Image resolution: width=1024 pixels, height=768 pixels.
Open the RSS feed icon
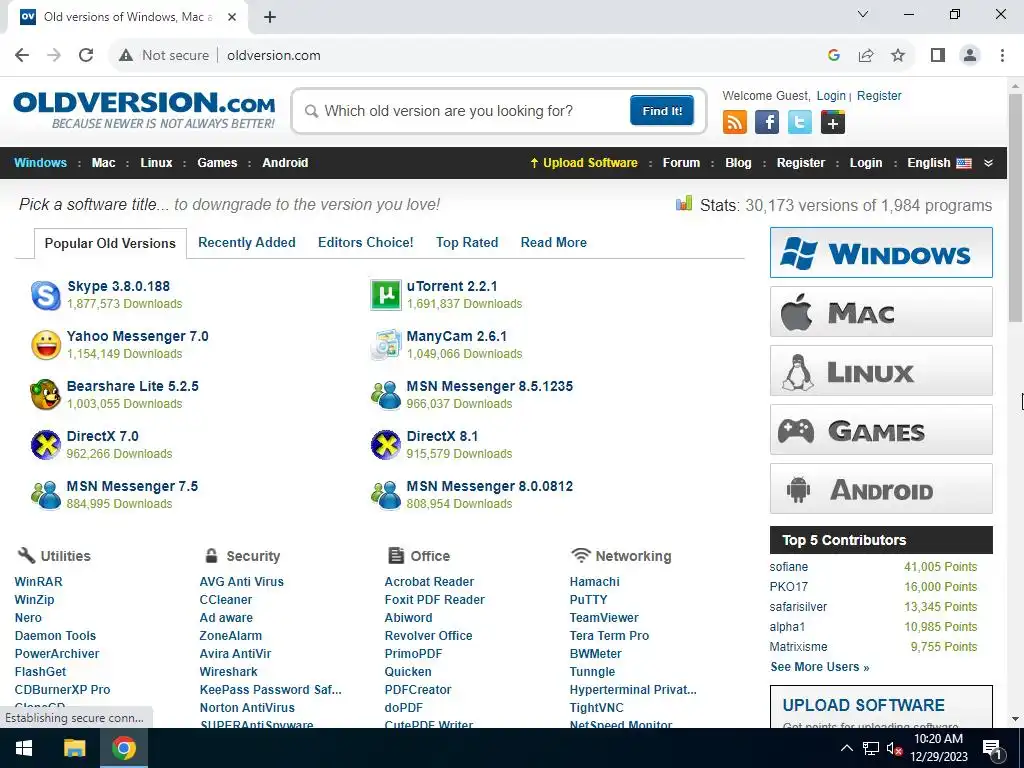click(x=735, y=122)
